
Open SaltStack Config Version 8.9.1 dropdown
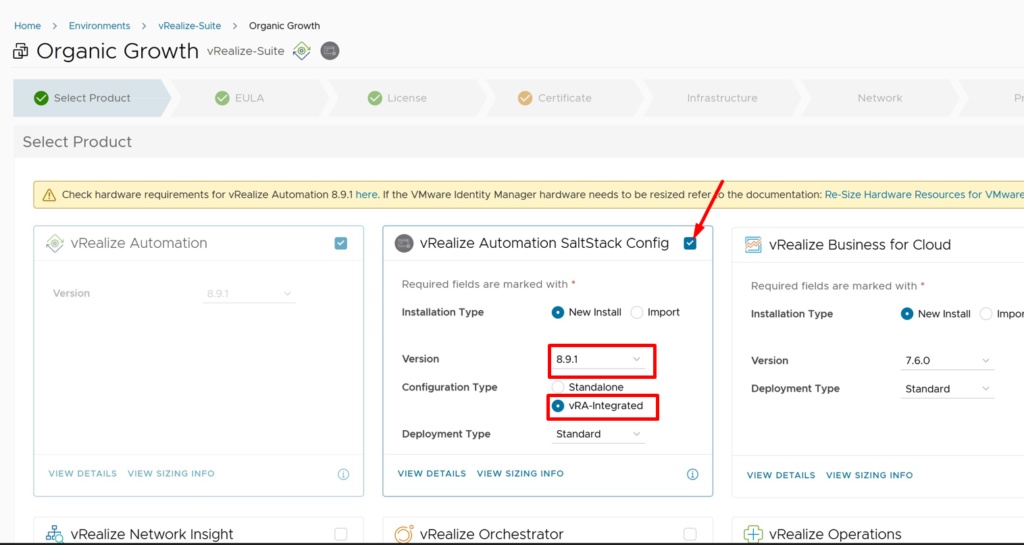[x=598, y=360]
